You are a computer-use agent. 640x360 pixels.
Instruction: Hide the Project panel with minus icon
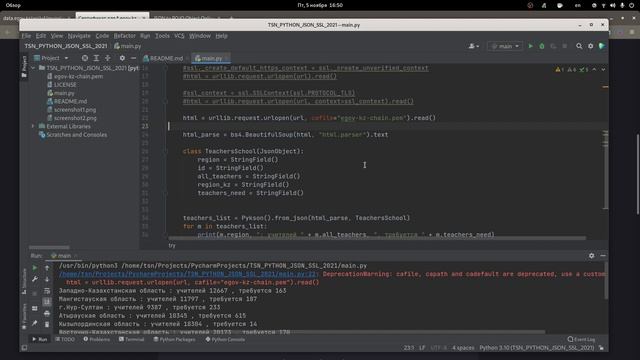pyautogui.click(x=133, y=58)
